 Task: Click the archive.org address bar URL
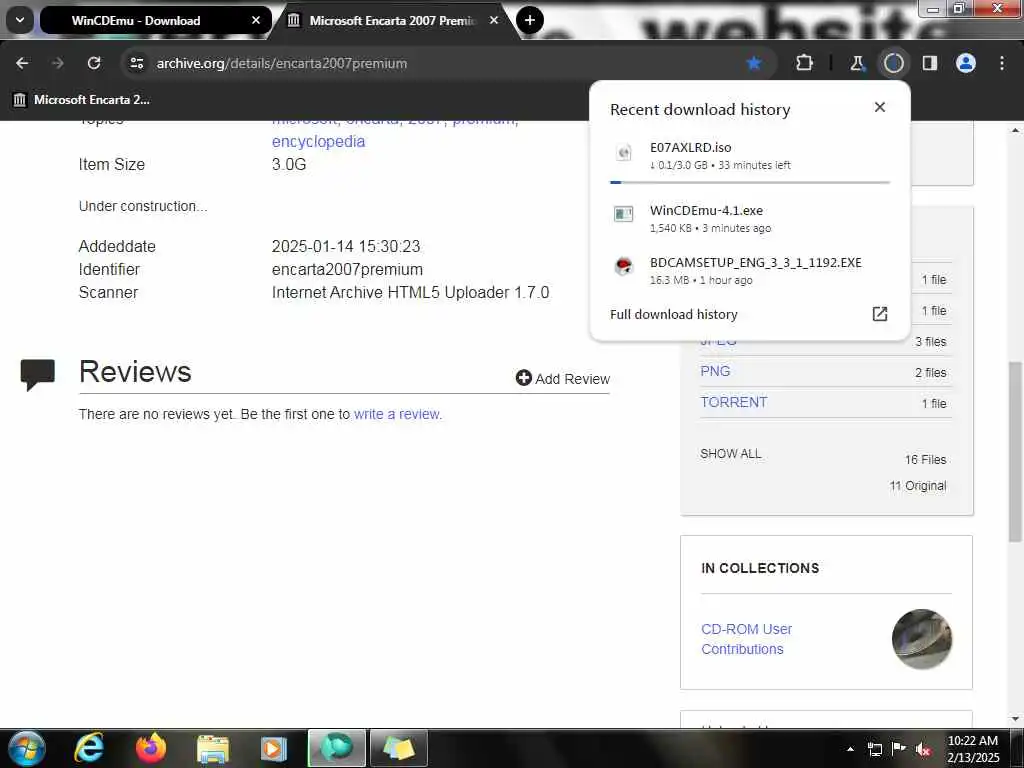pos(281,63)
